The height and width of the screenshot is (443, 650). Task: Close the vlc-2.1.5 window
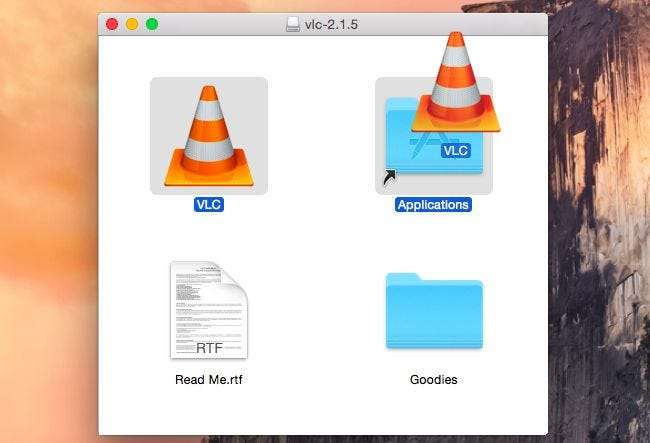[112, 24]
